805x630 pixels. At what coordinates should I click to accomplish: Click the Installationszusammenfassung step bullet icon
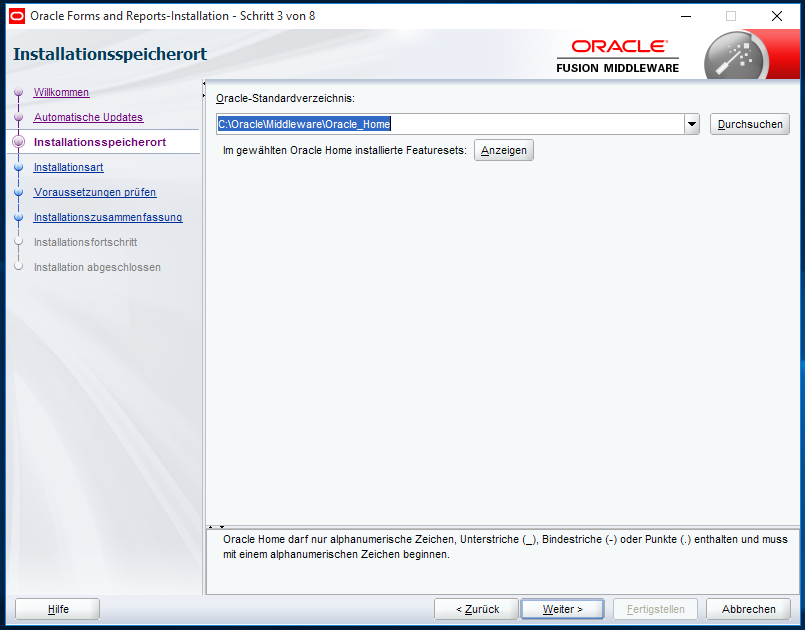(18, 217)
